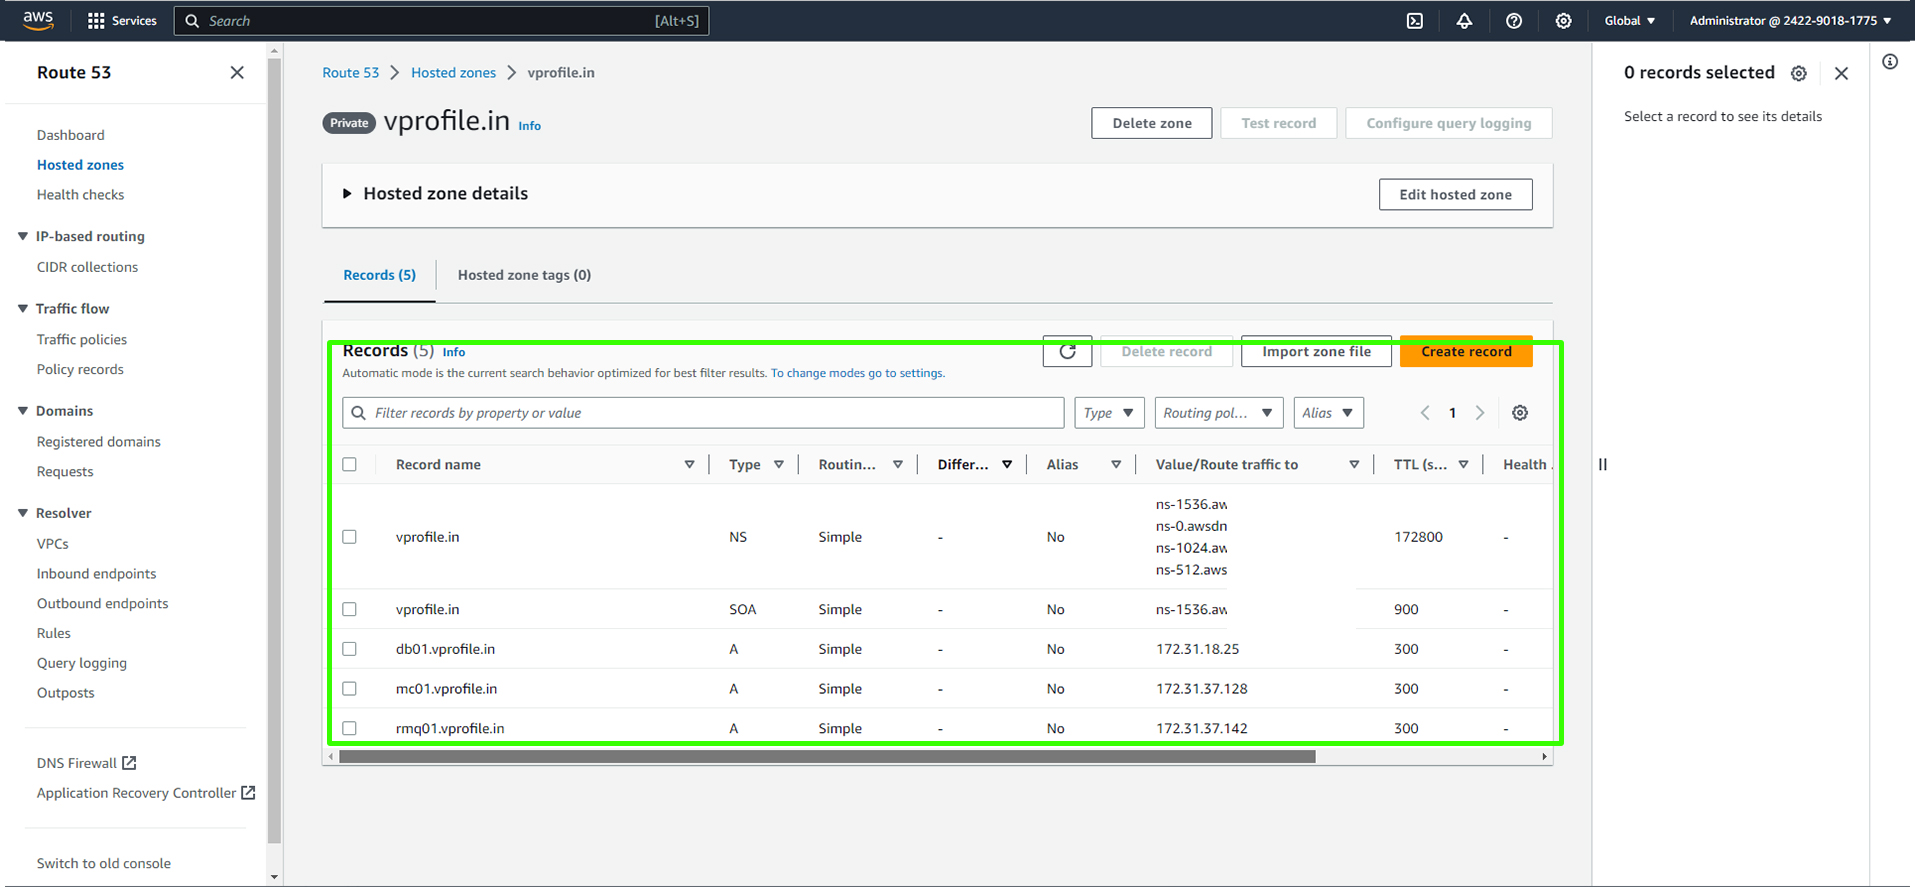This screenshot has width=1915, height=887.
Task: Click the split panel resize handle
Action: (1603, 464)
